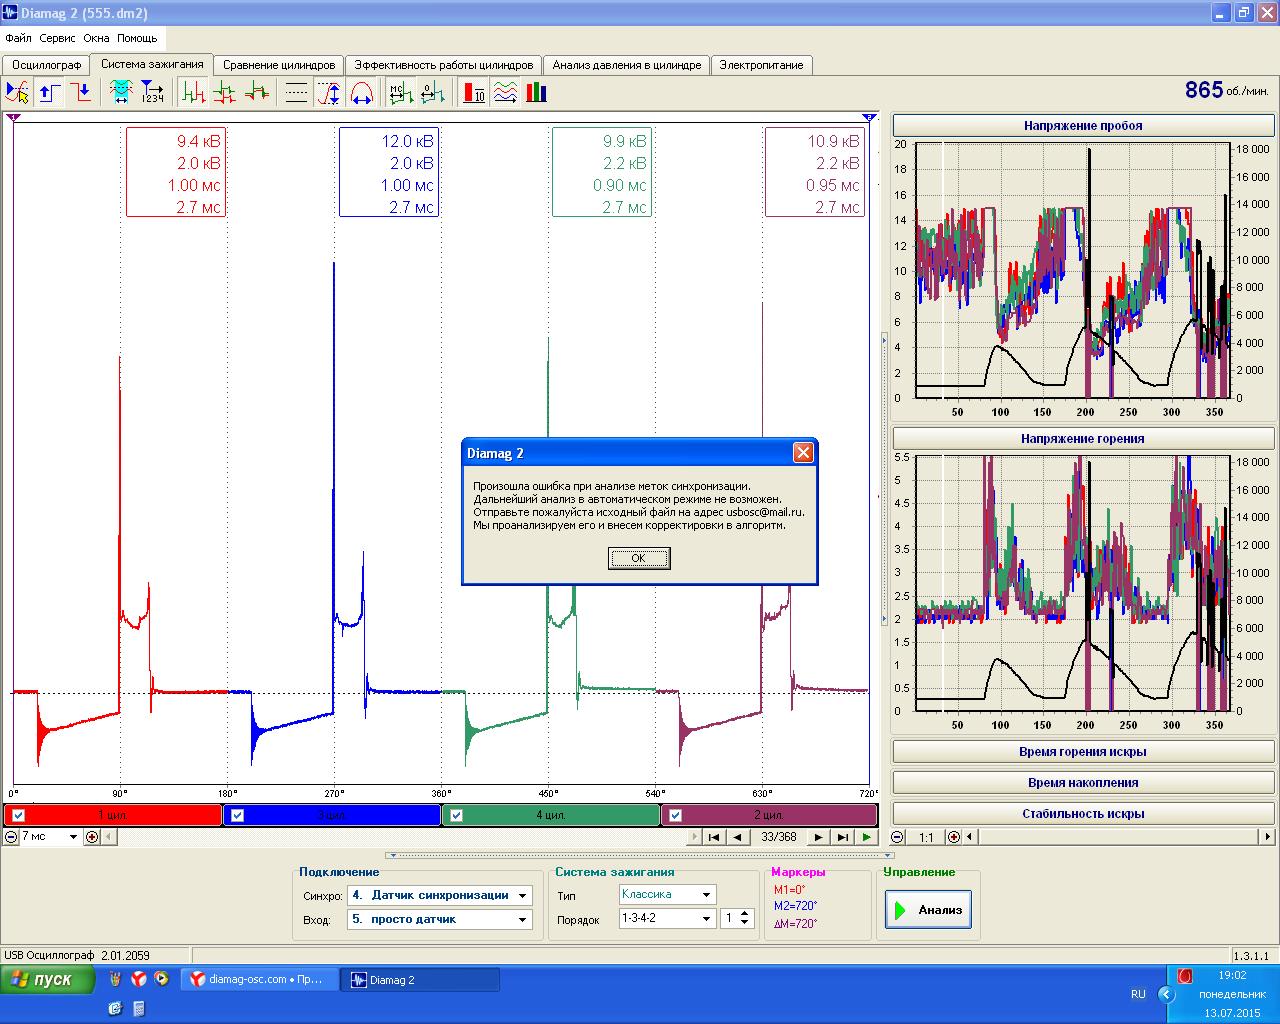This screenshot has width=1280, height=1024.
Task: Collapse the Напряжение горения panel header
Action: click(1083, 439)
